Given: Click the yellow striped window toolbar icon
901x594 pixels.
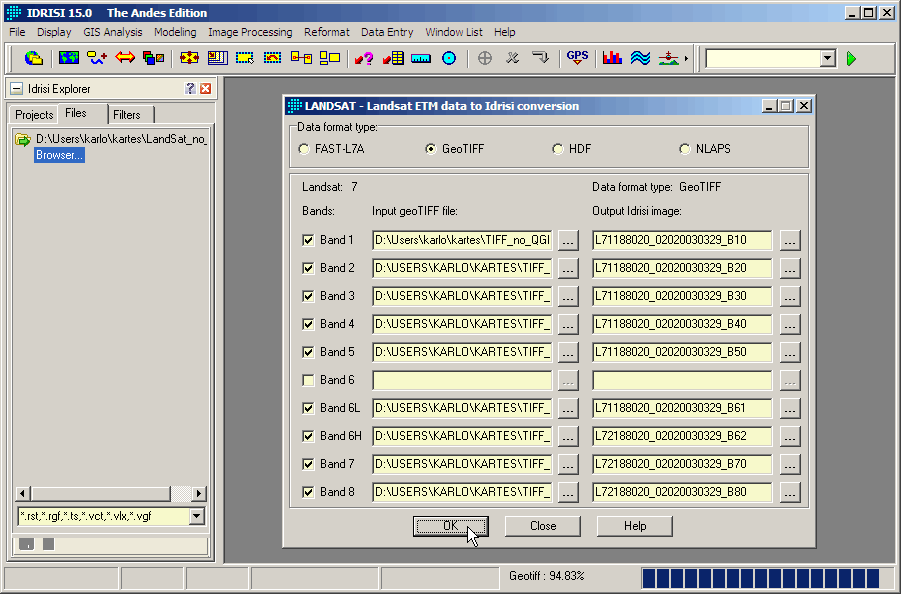Looking at the screenshot, I should coord(218,58).
